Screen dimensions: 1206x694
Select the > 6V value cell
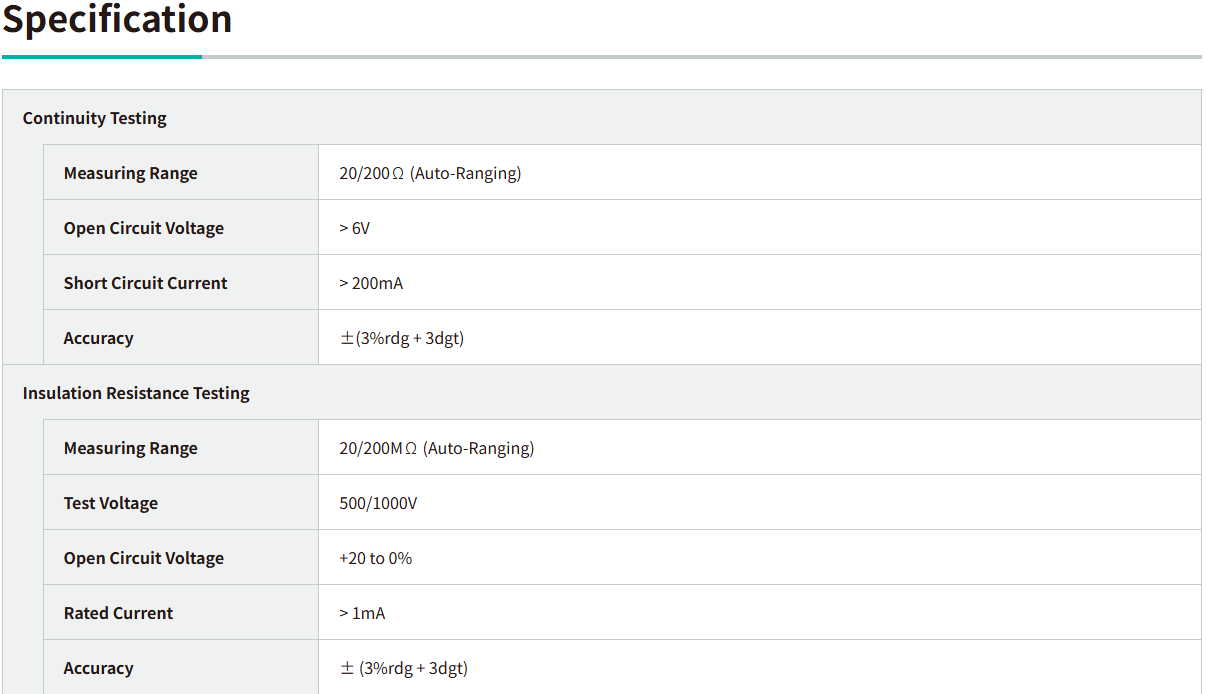(355, 228)
